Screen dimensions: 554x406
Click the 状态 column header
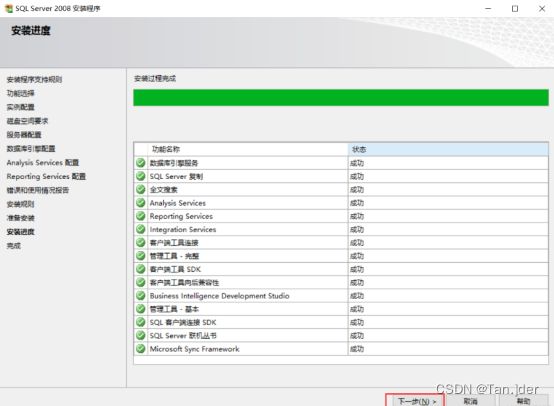click(x=448, y=149)
